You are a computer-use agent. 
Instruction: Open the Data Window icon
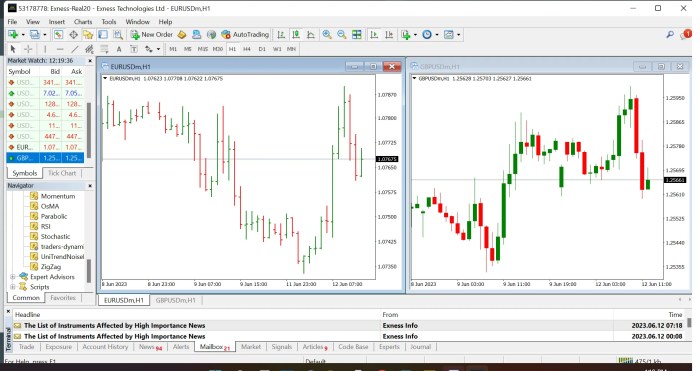73,34
